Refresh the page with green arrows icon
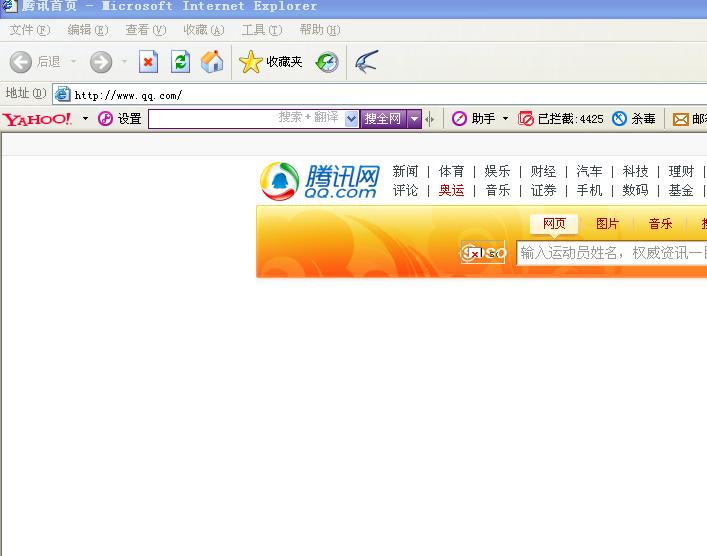Screen dimensions: 707x556 180,62
